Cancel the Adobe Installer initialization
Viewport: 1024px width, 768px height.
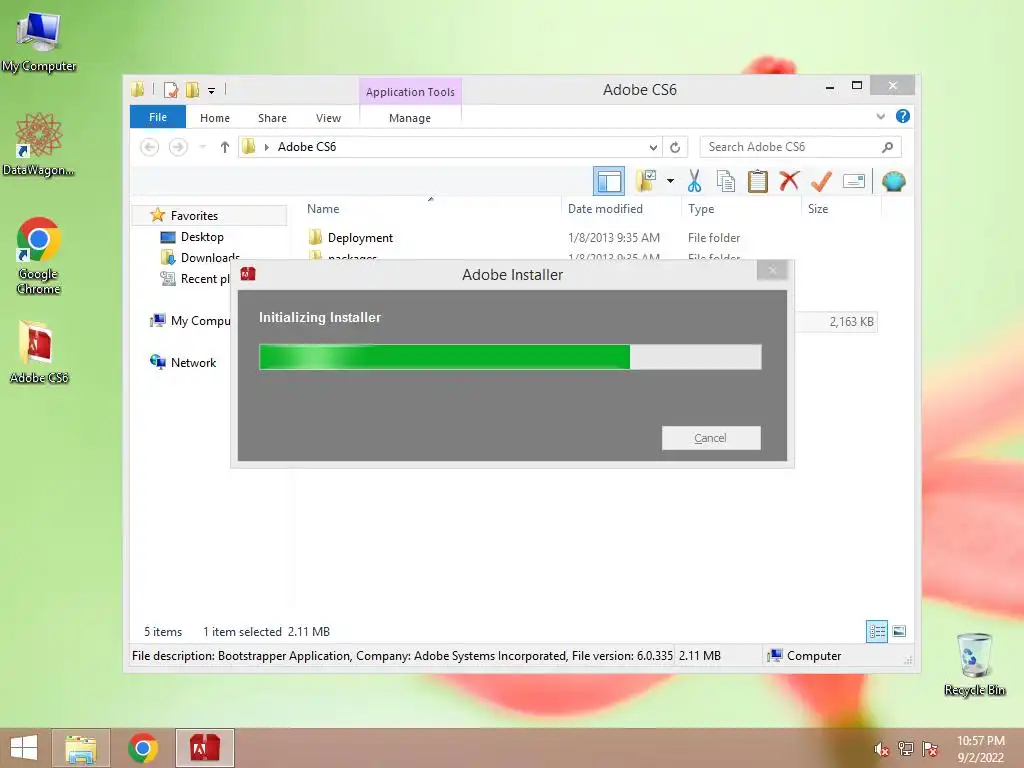pos(711,438)
